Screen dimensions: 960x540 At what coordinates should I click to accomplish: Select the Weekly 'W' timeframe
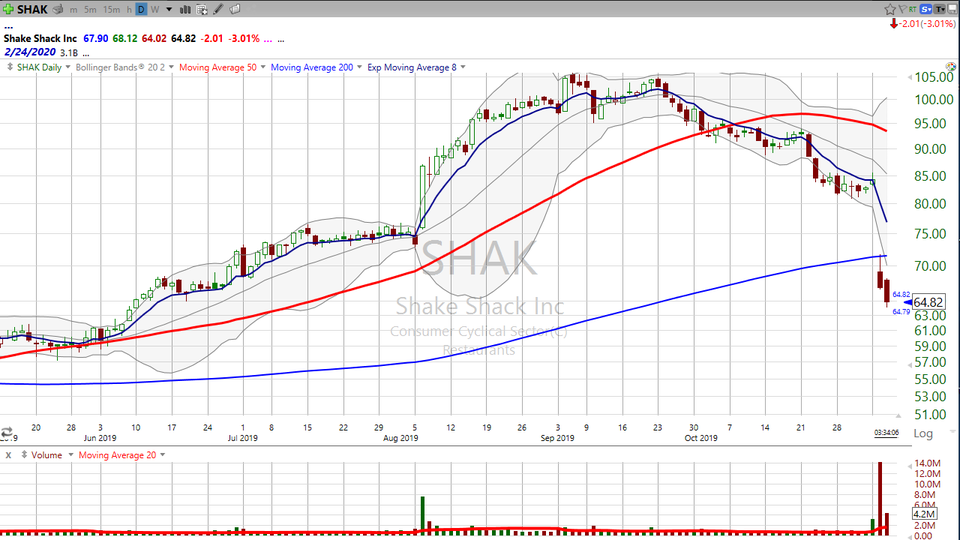pyautogui.click(x=155, y=10)
